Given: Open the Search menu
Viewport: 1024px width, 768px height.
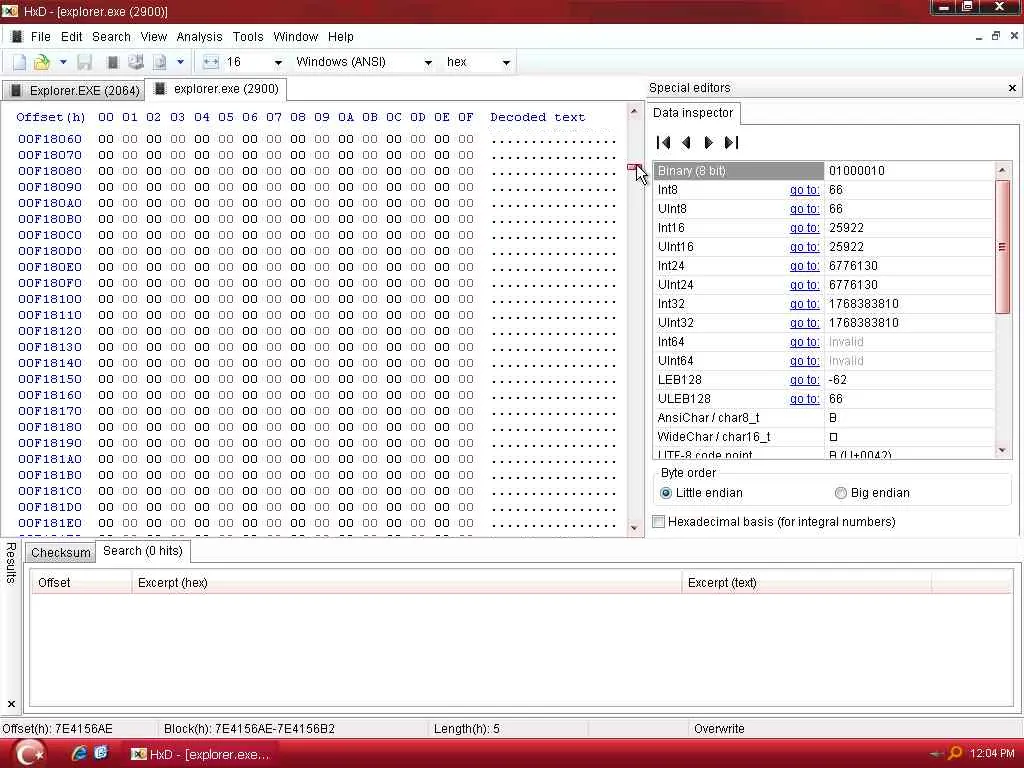Looking at the screenshot, I should [111, 37].
